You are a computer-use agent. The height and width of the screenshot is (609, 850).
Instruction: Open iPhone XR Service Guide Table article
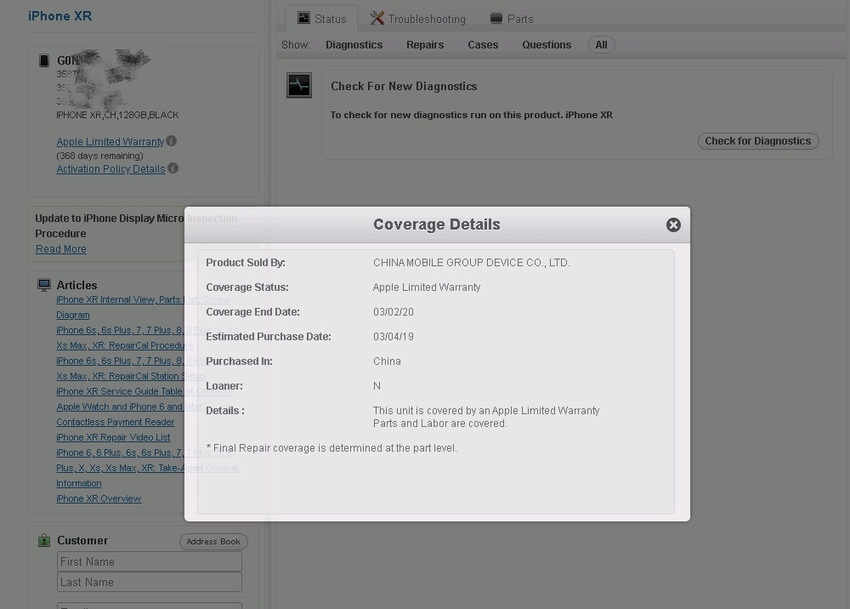[144, 391]
